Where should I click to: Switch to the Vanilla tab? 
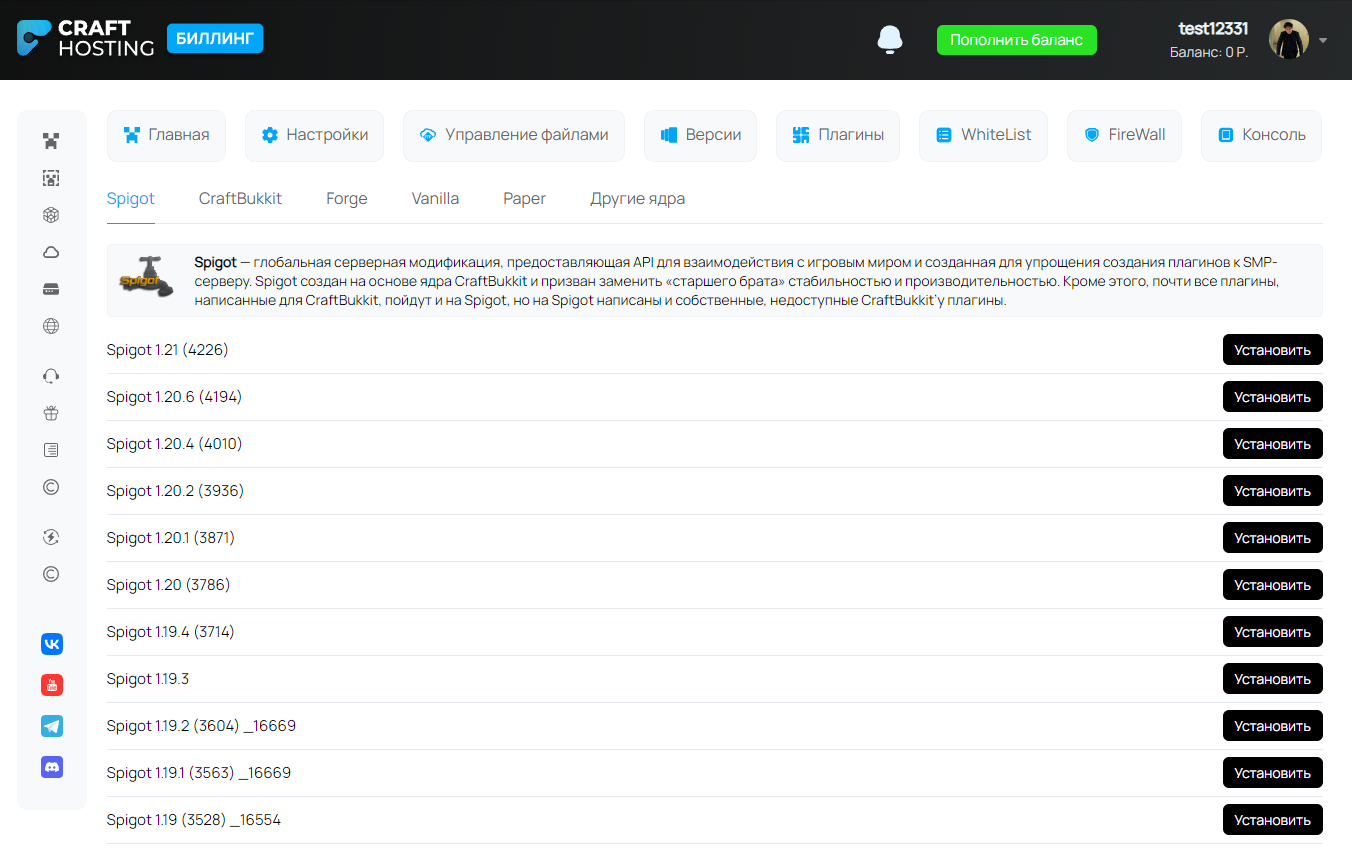pos(435,199)
